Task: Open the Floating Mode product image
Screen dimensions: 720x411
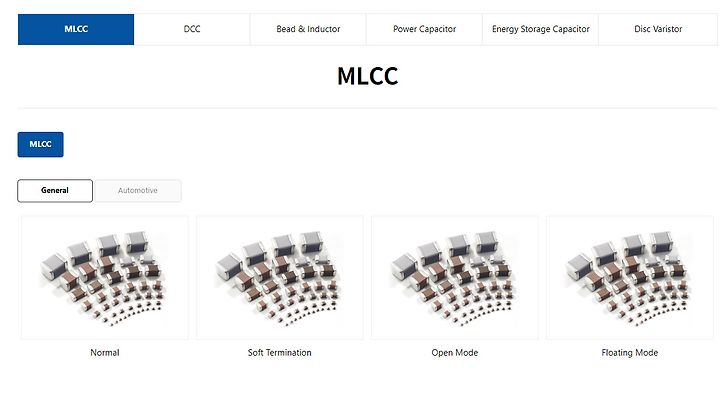Action: pos(630,278)
